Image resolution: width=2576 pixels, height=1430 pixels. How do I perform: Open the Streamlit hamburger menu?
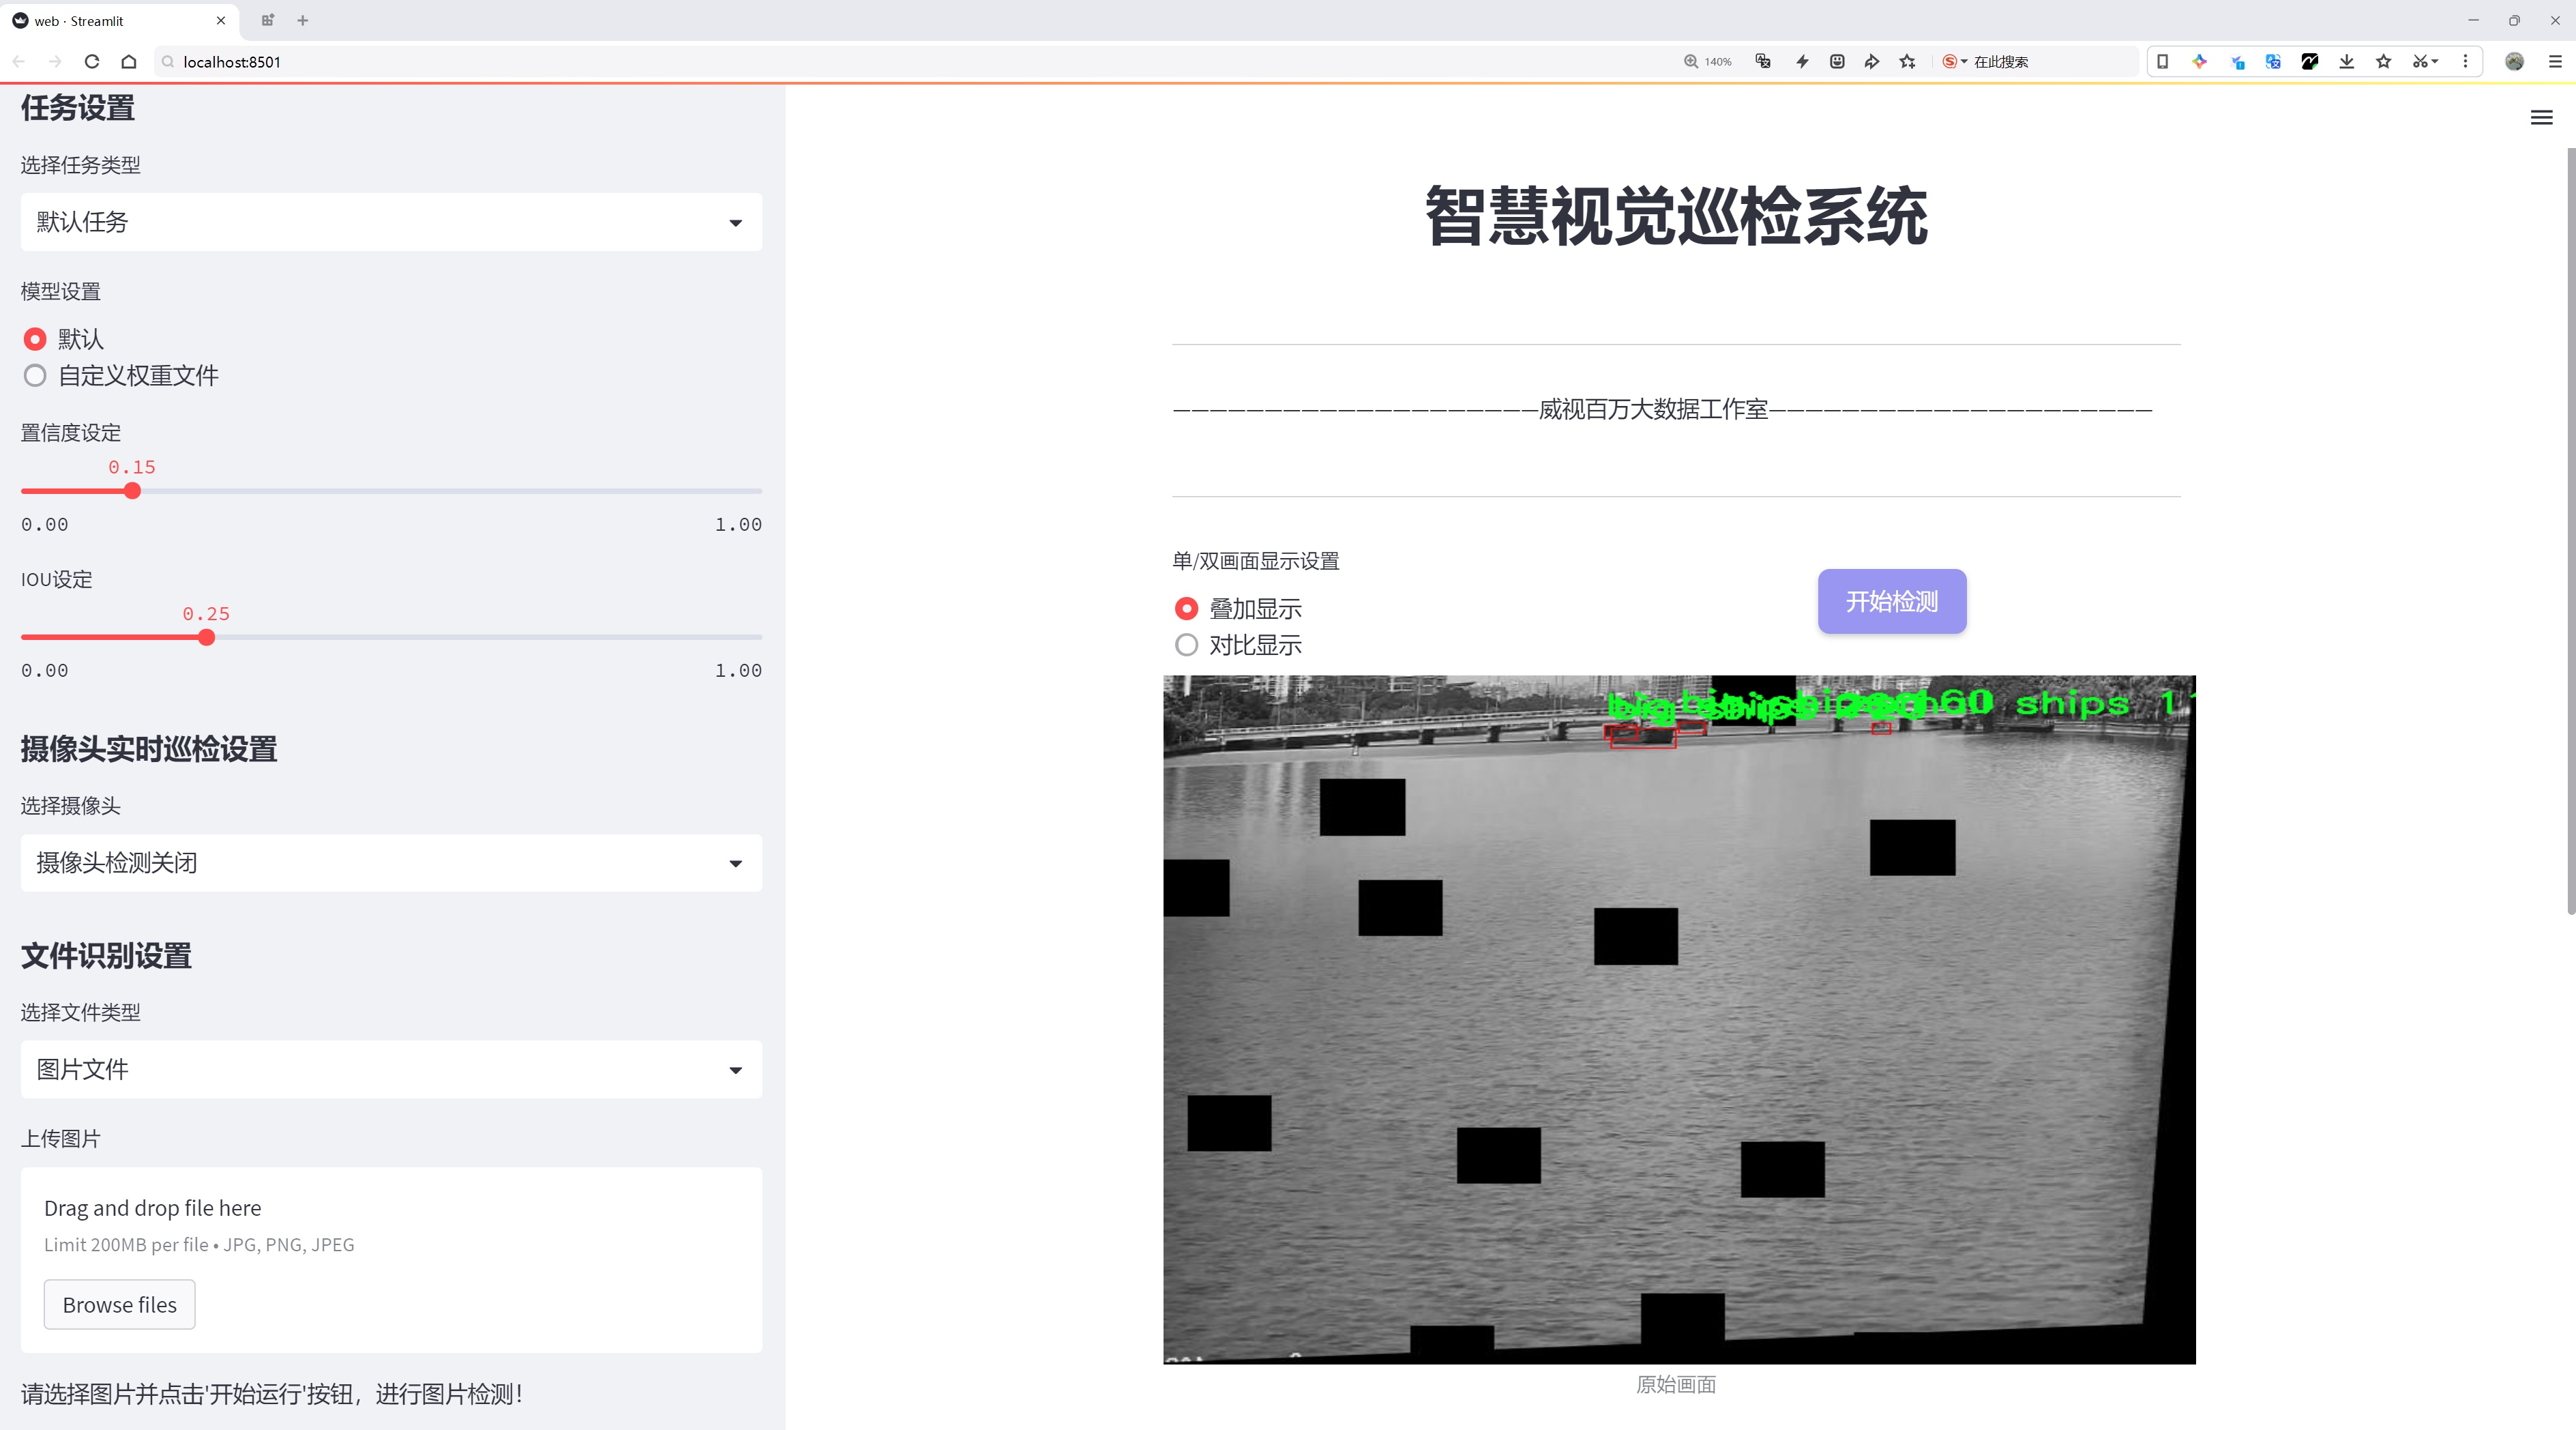pos(2541,118)
